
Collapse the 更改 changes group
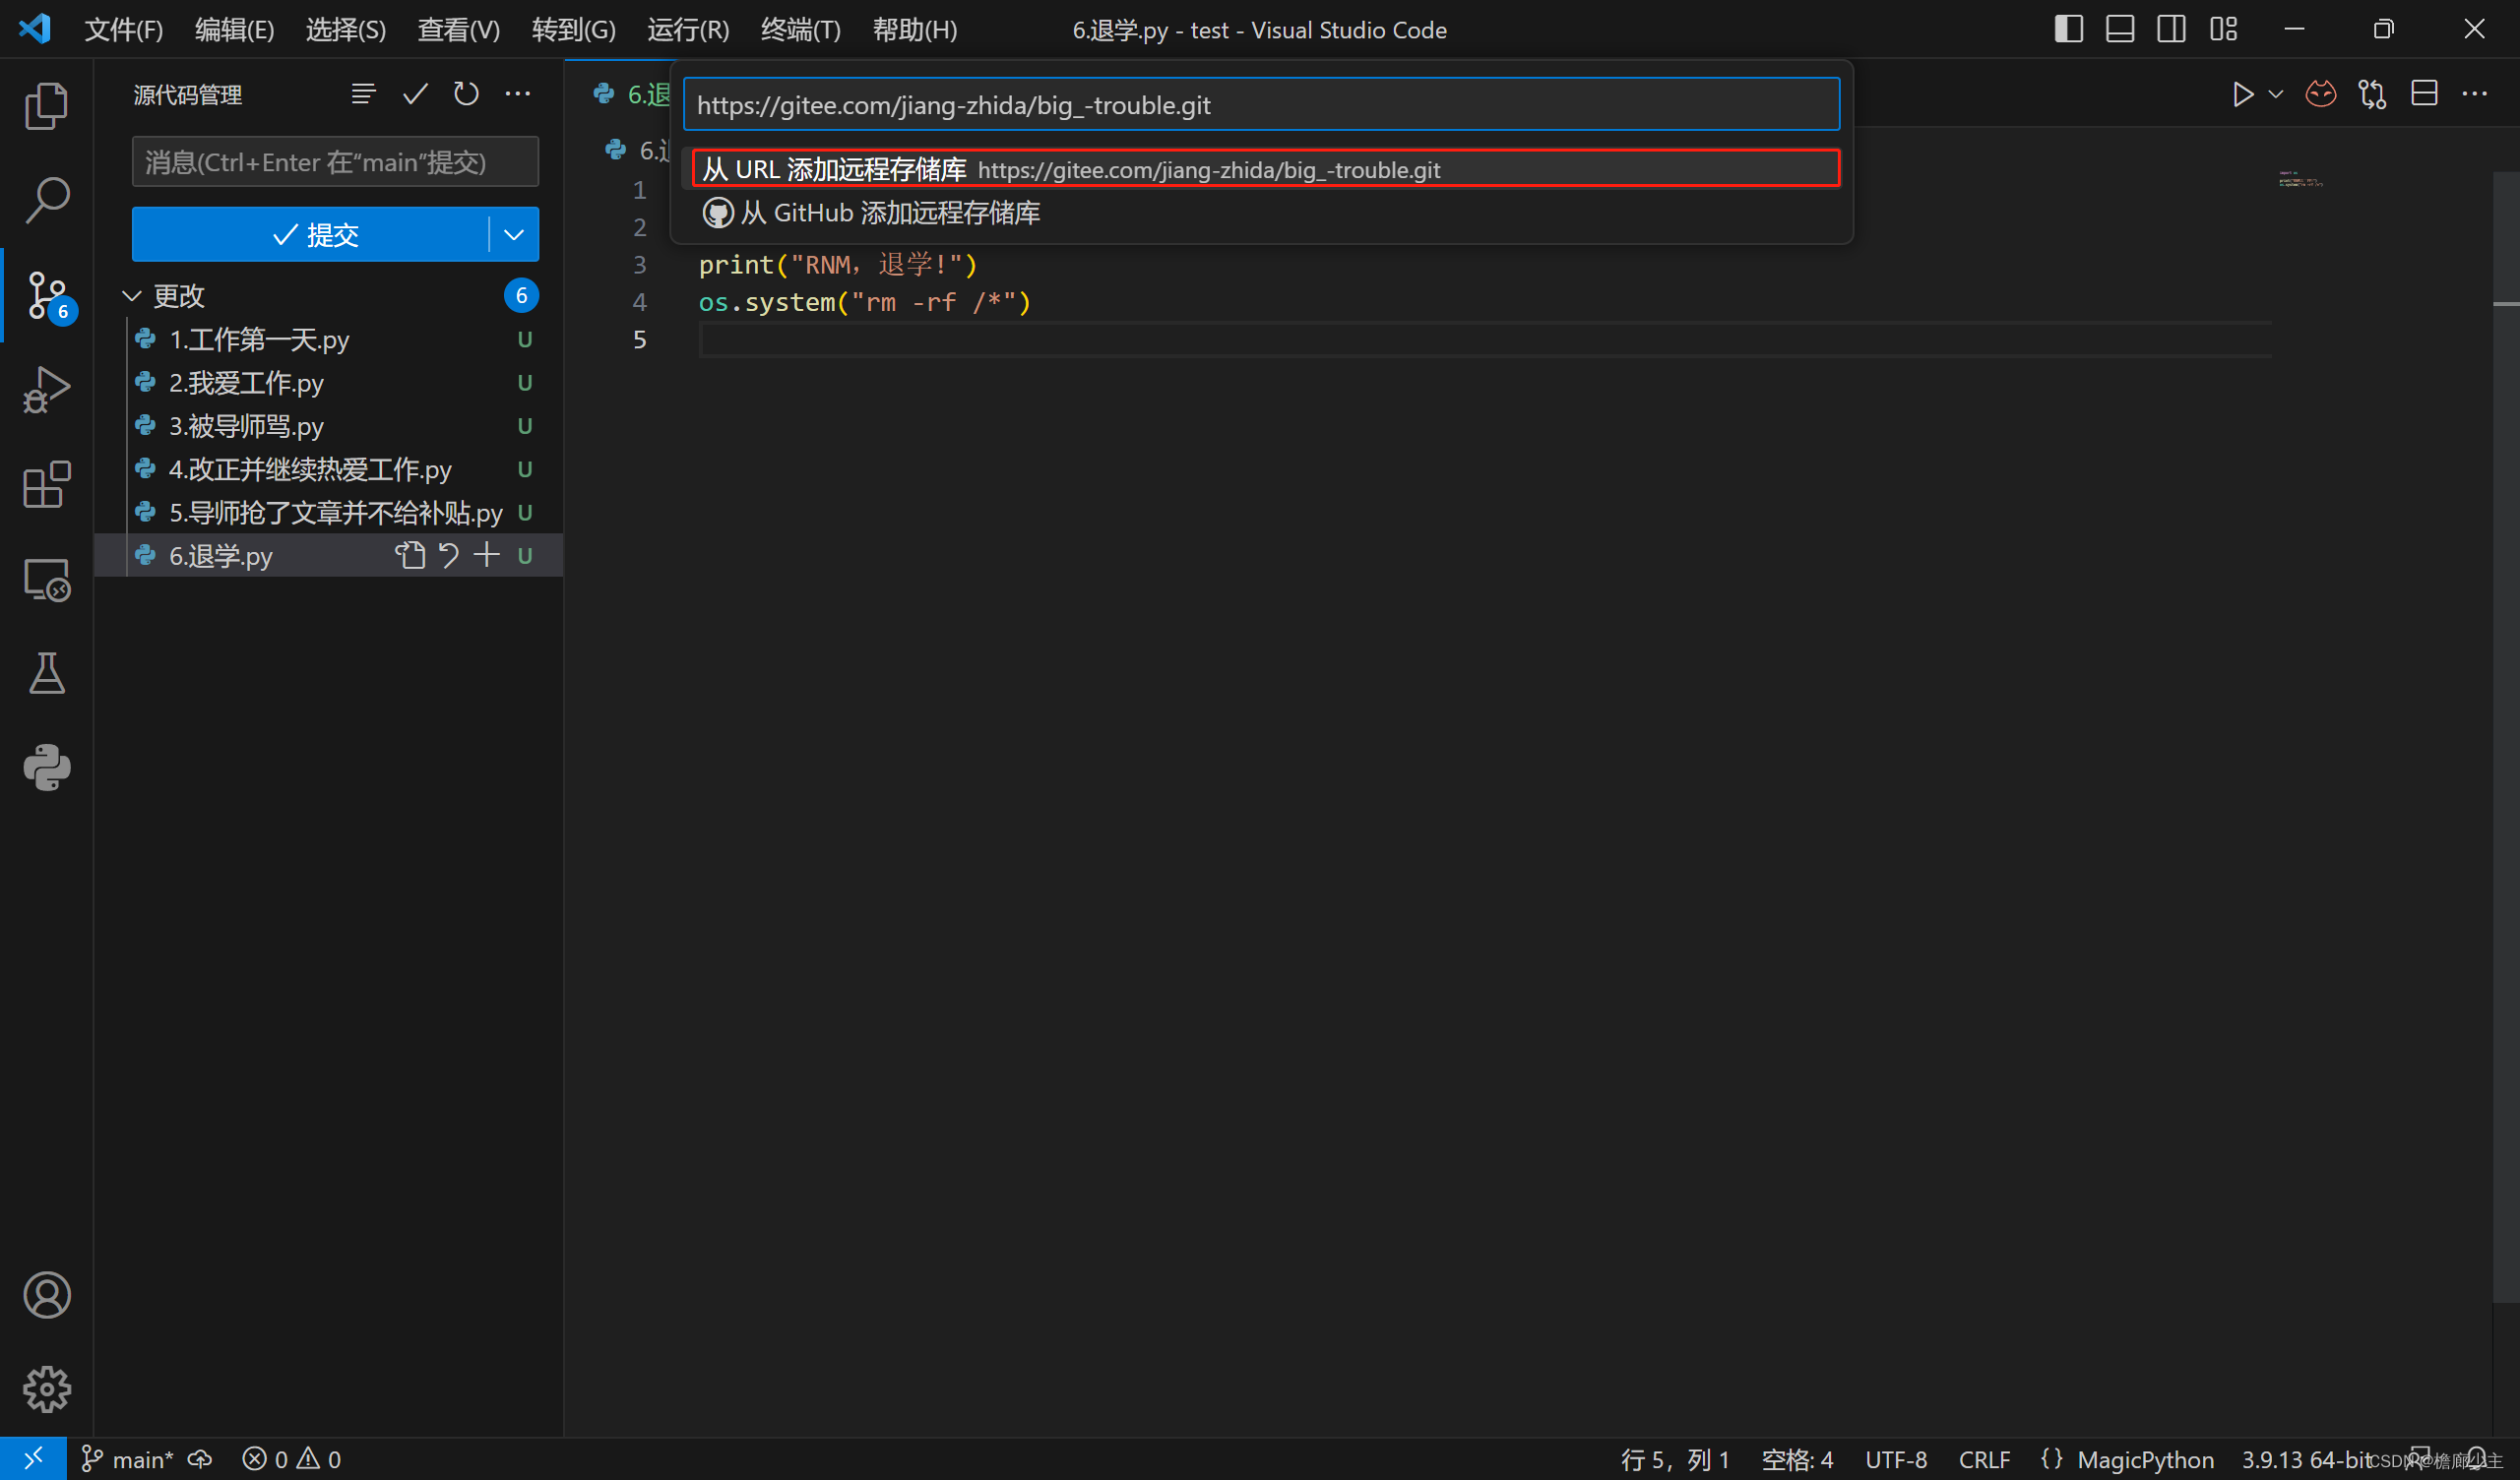pos(131,296)
